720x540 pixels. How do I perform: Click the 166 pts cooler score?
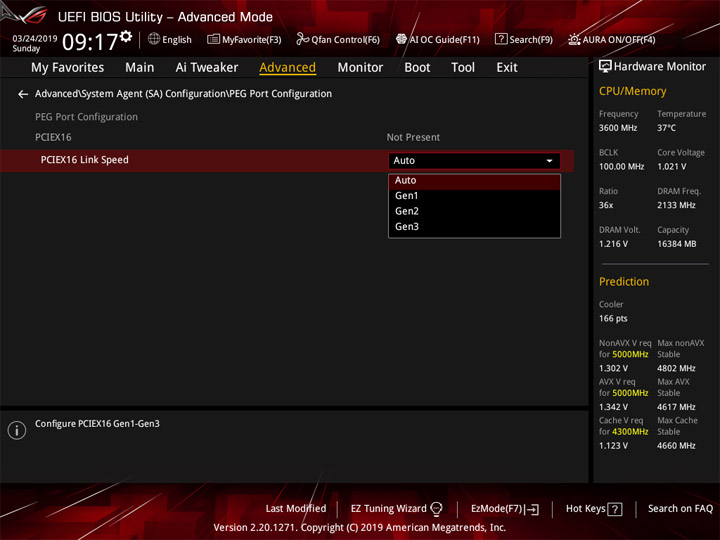[x=613, y=319]
